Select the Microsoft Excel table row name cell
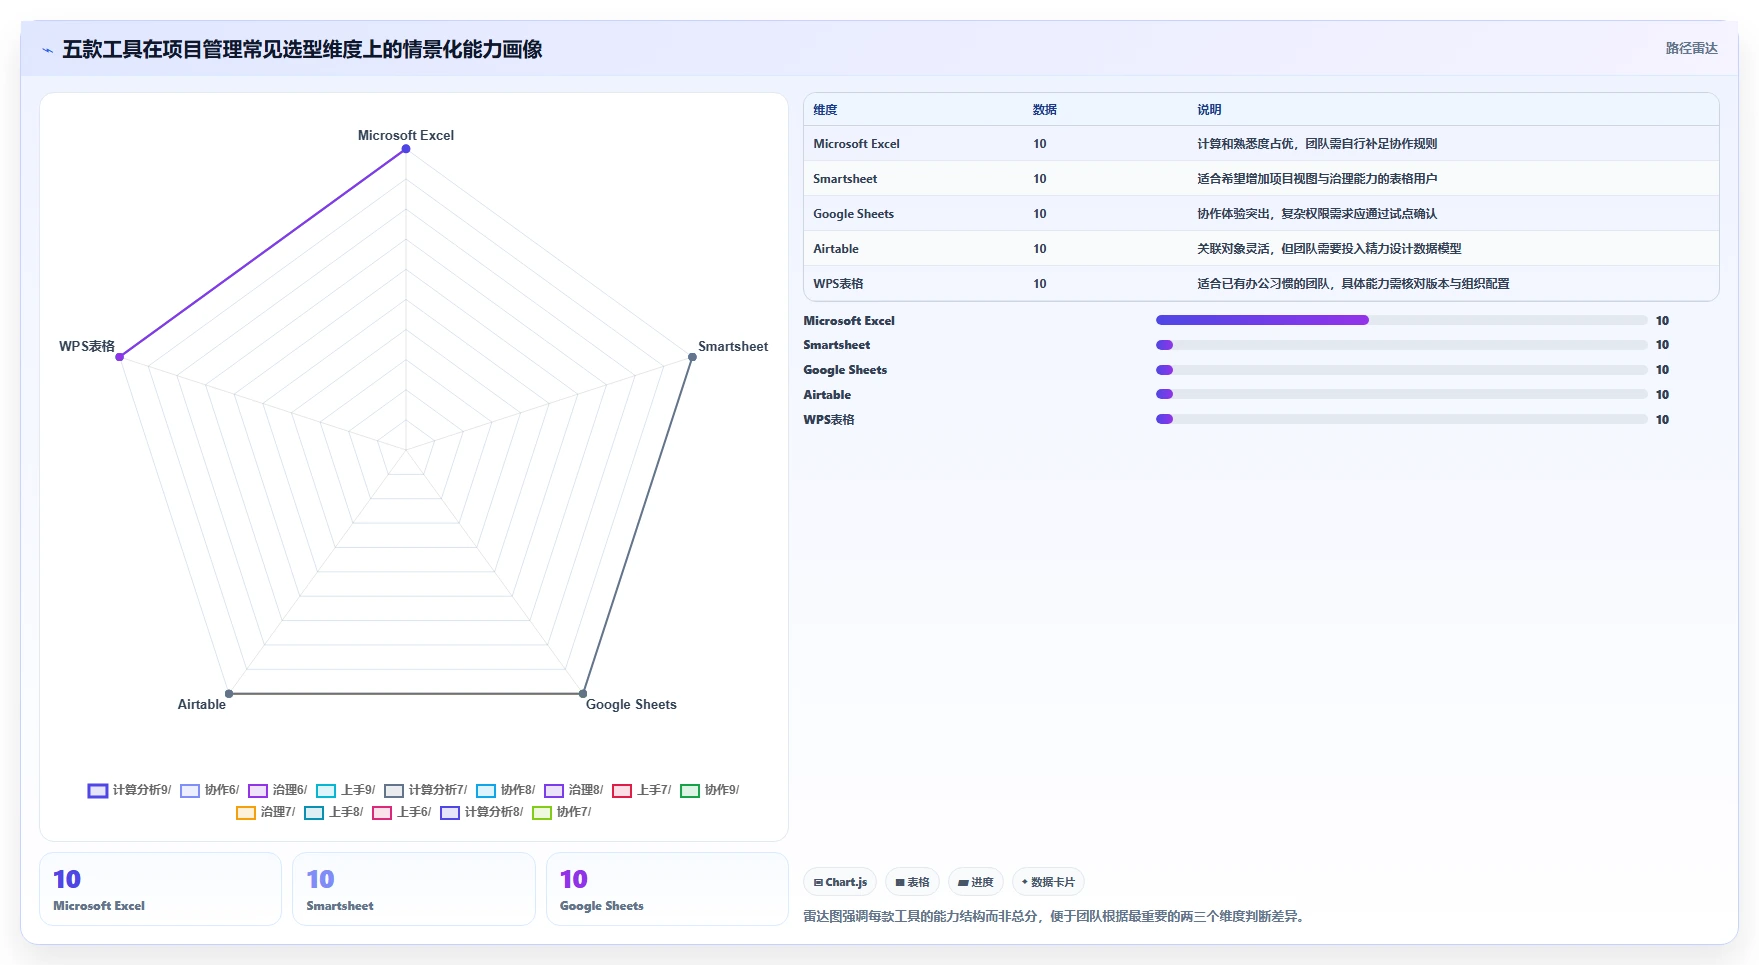 [x=856, y=144]
